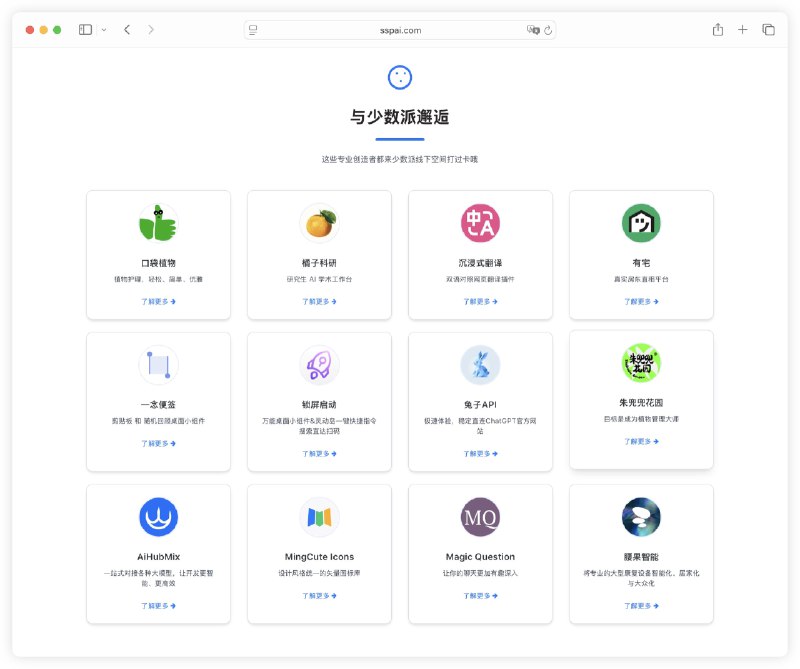Click the 有宅 green house icon
This screenshot has height=669, width=800.
(x=641, y=223)
